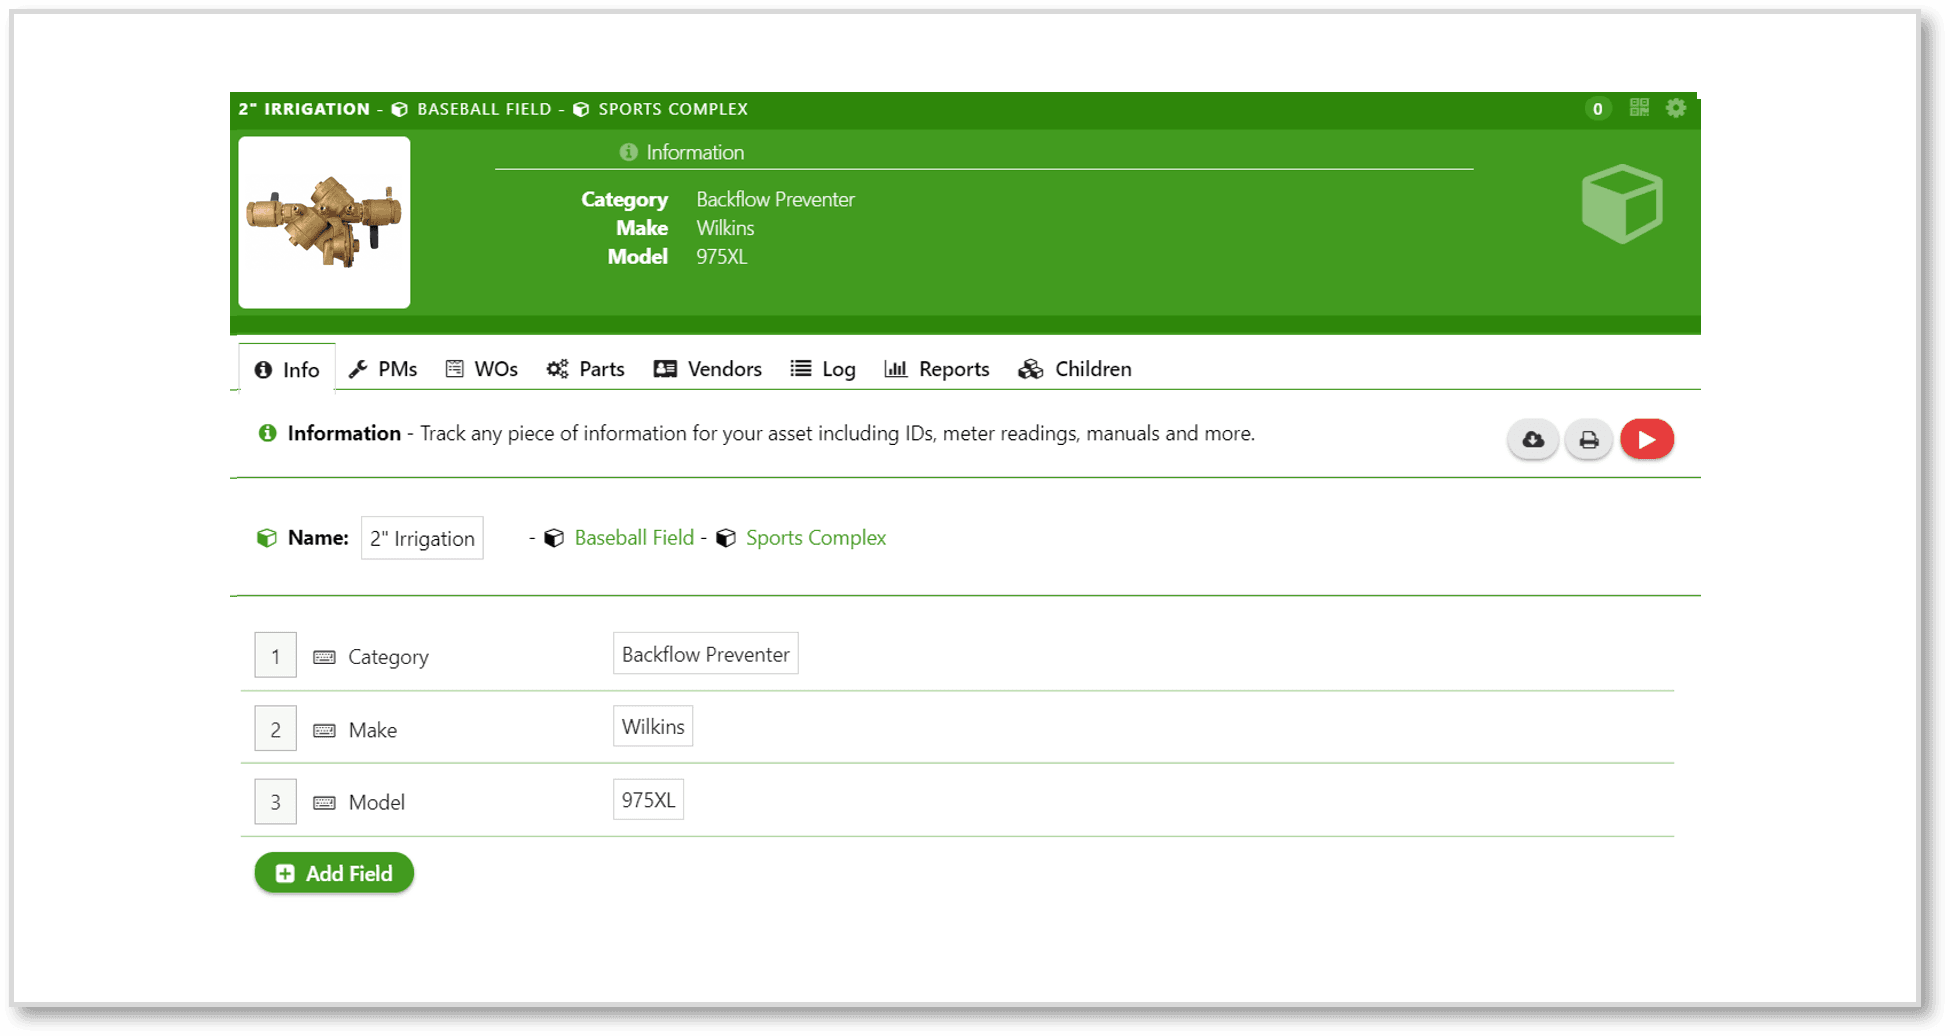
Task: Play the red video tutorial button
Action: [1646, 440]
